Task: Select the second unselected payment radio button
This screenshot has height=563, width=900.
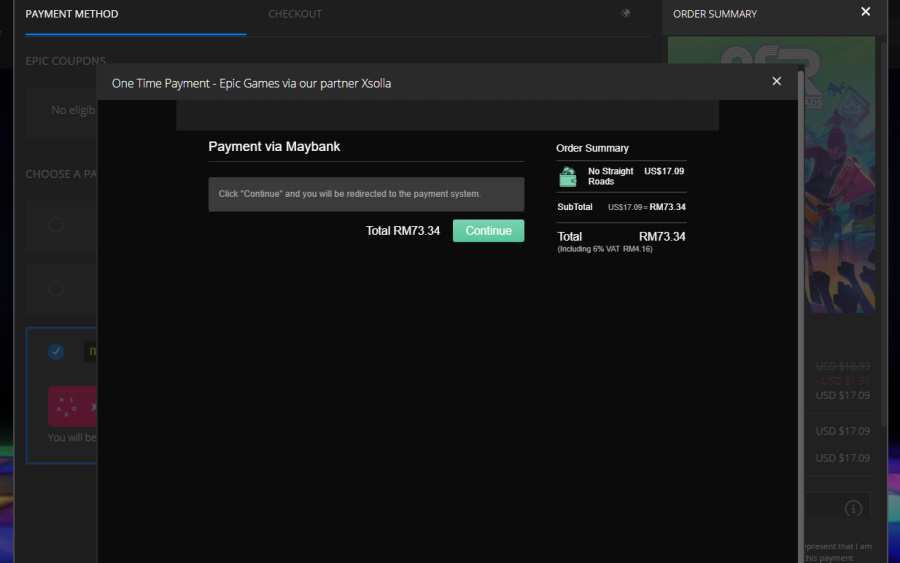Action: [x=56, y=289]
